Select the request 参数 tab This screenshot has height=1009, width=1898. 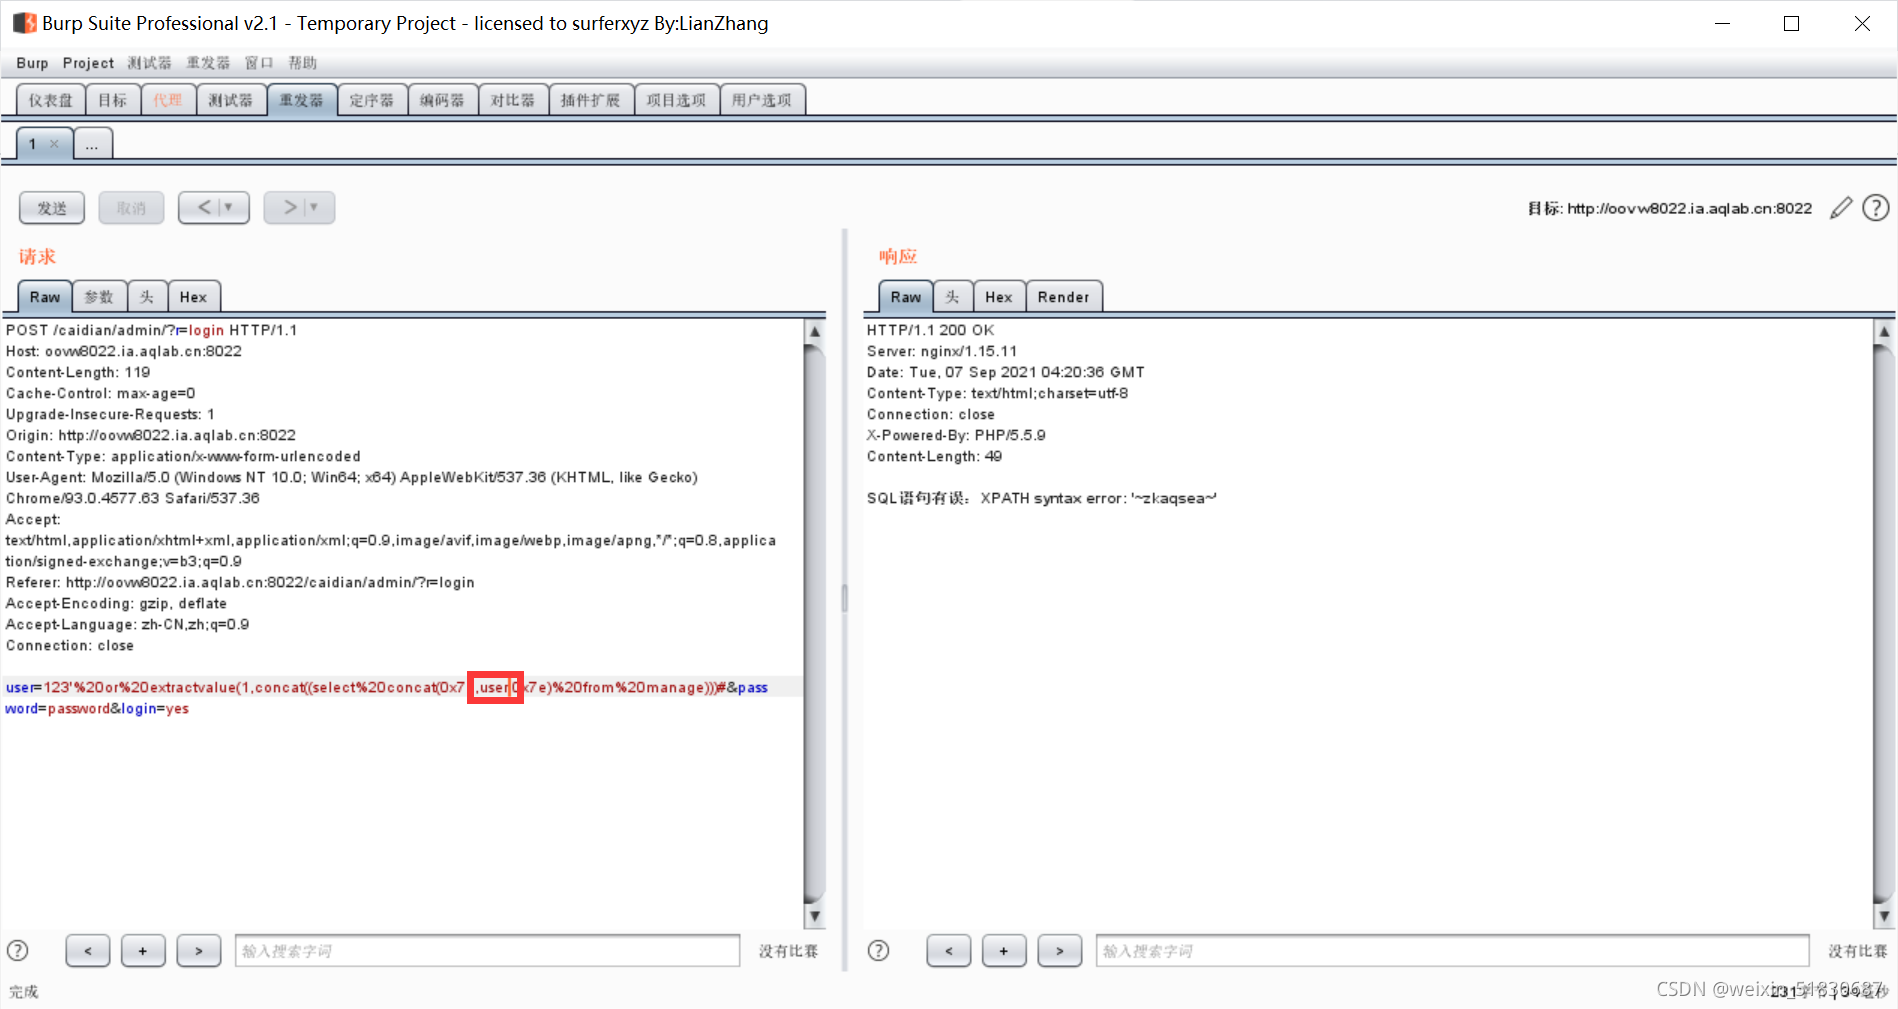click(99, 297)
